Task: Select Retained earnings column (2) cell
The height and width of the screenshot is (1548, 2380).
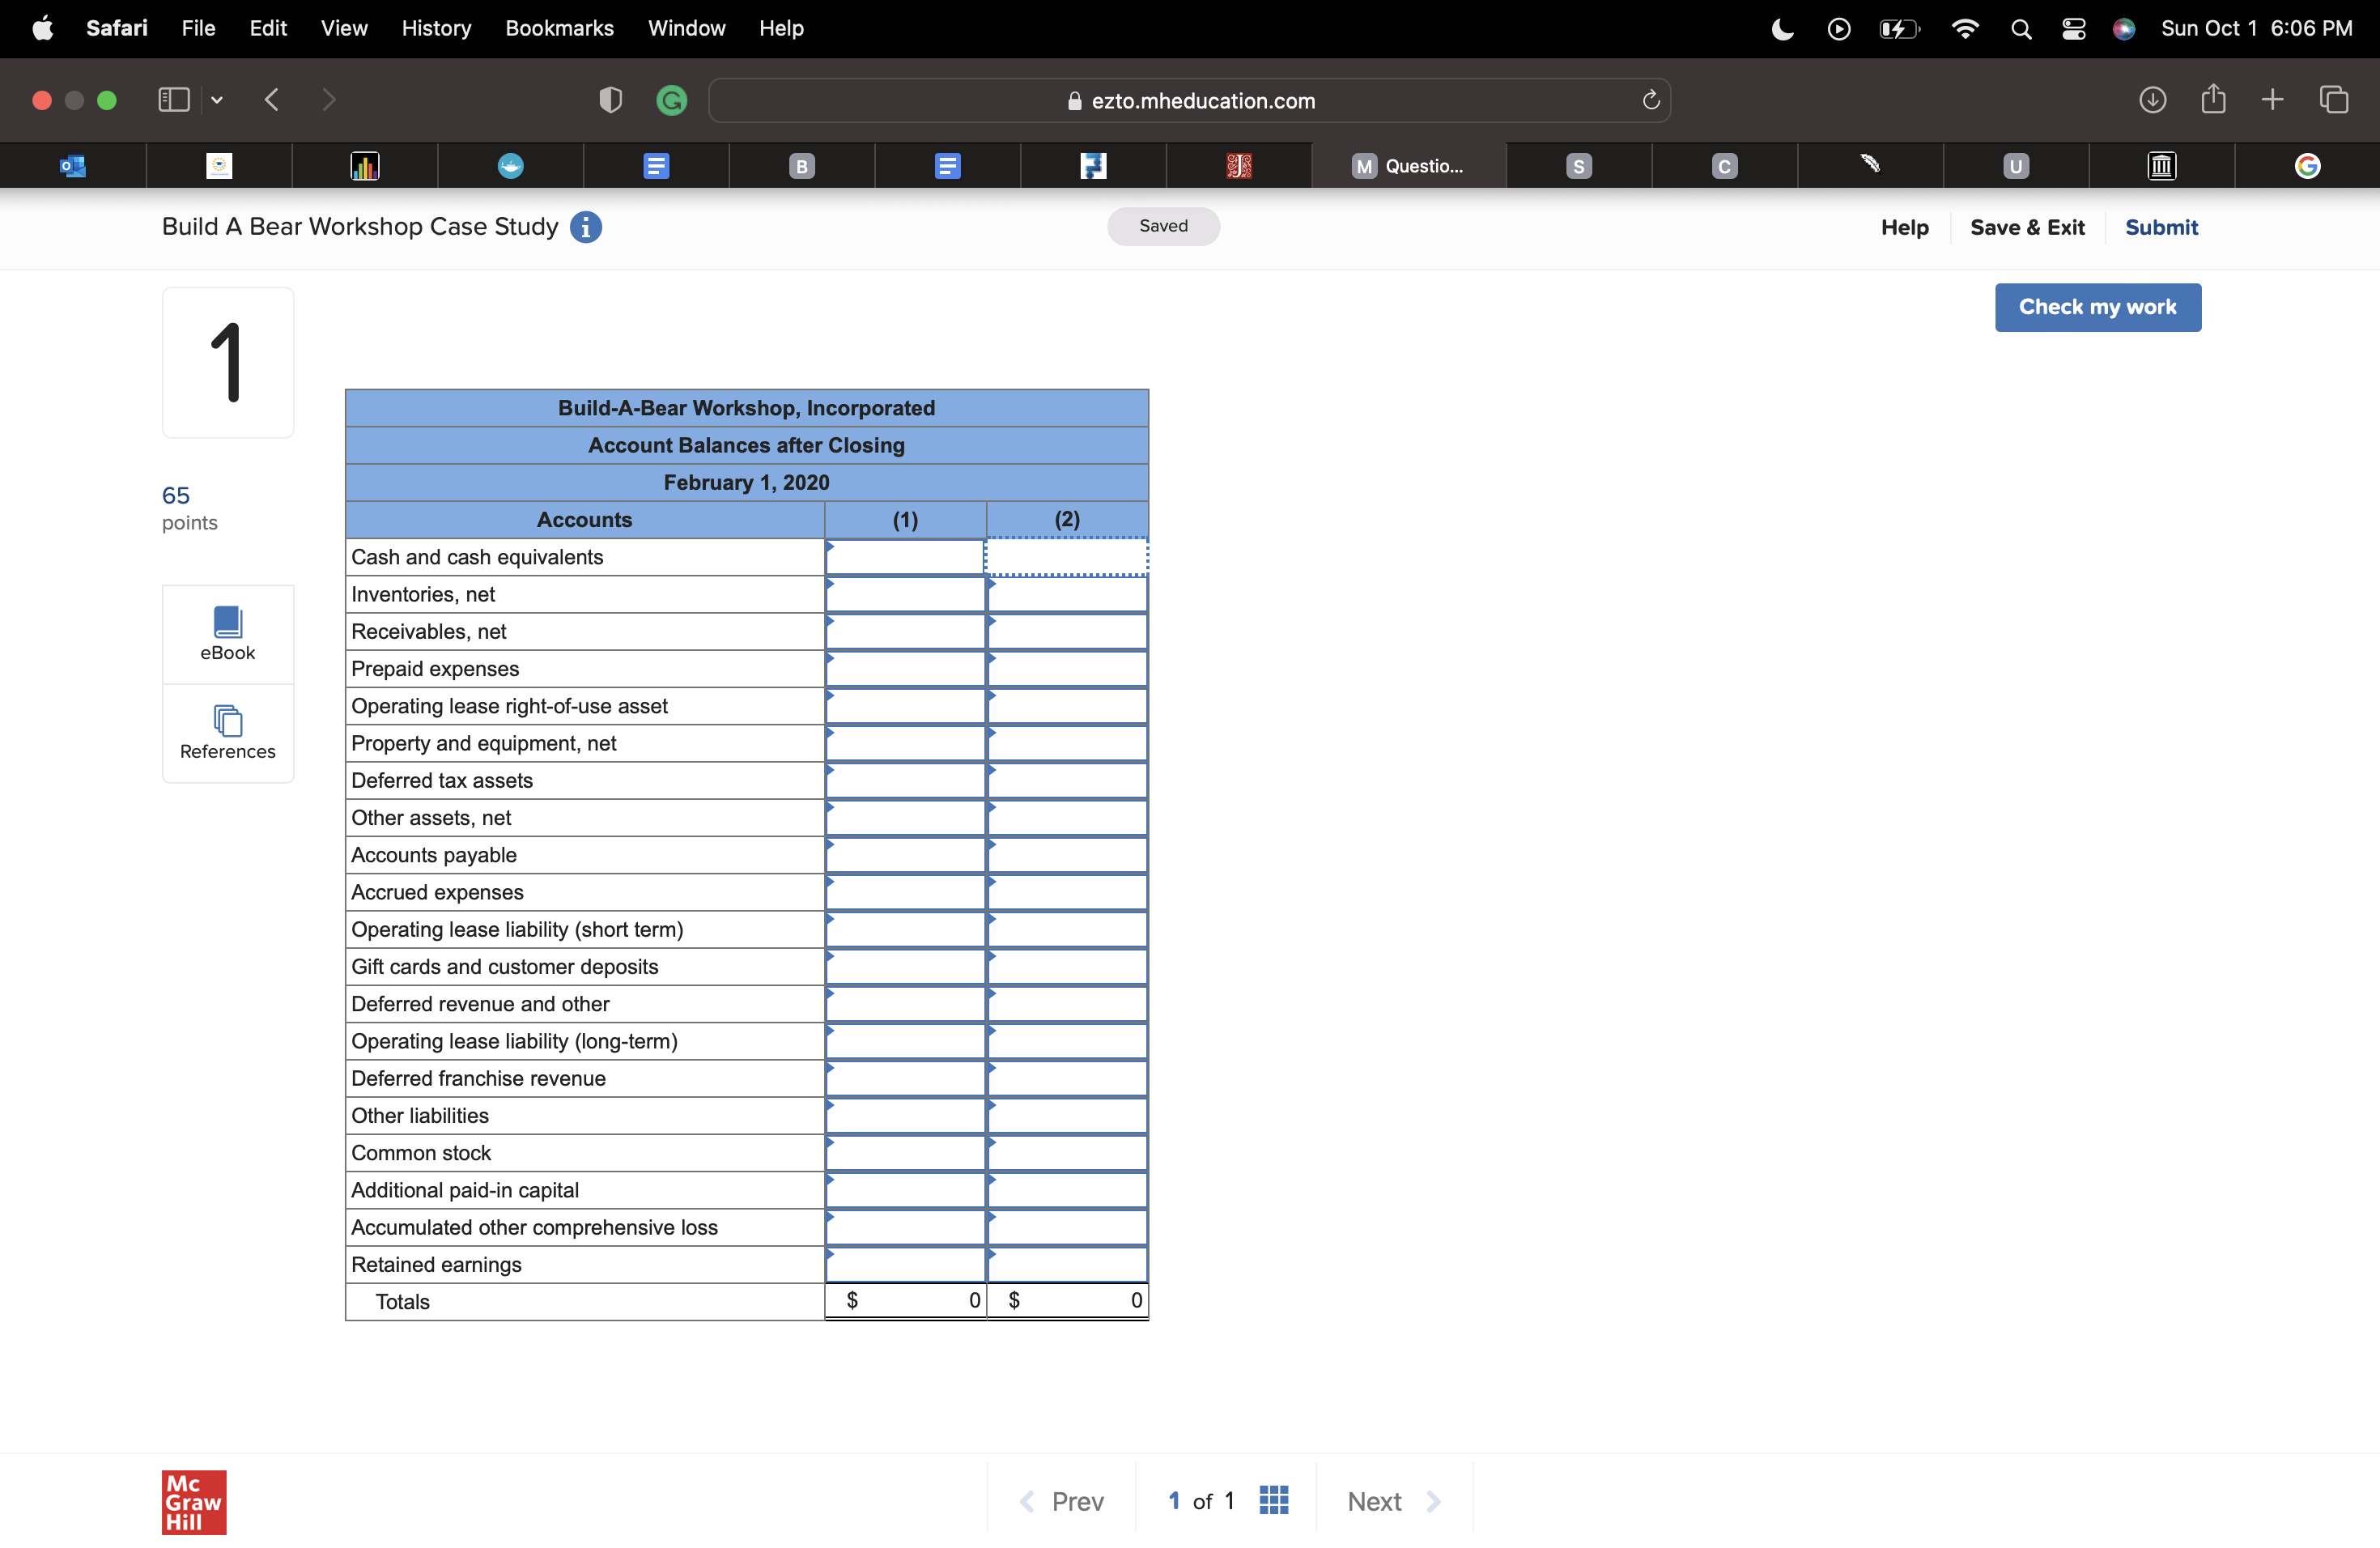Action: [1067, 1264]
